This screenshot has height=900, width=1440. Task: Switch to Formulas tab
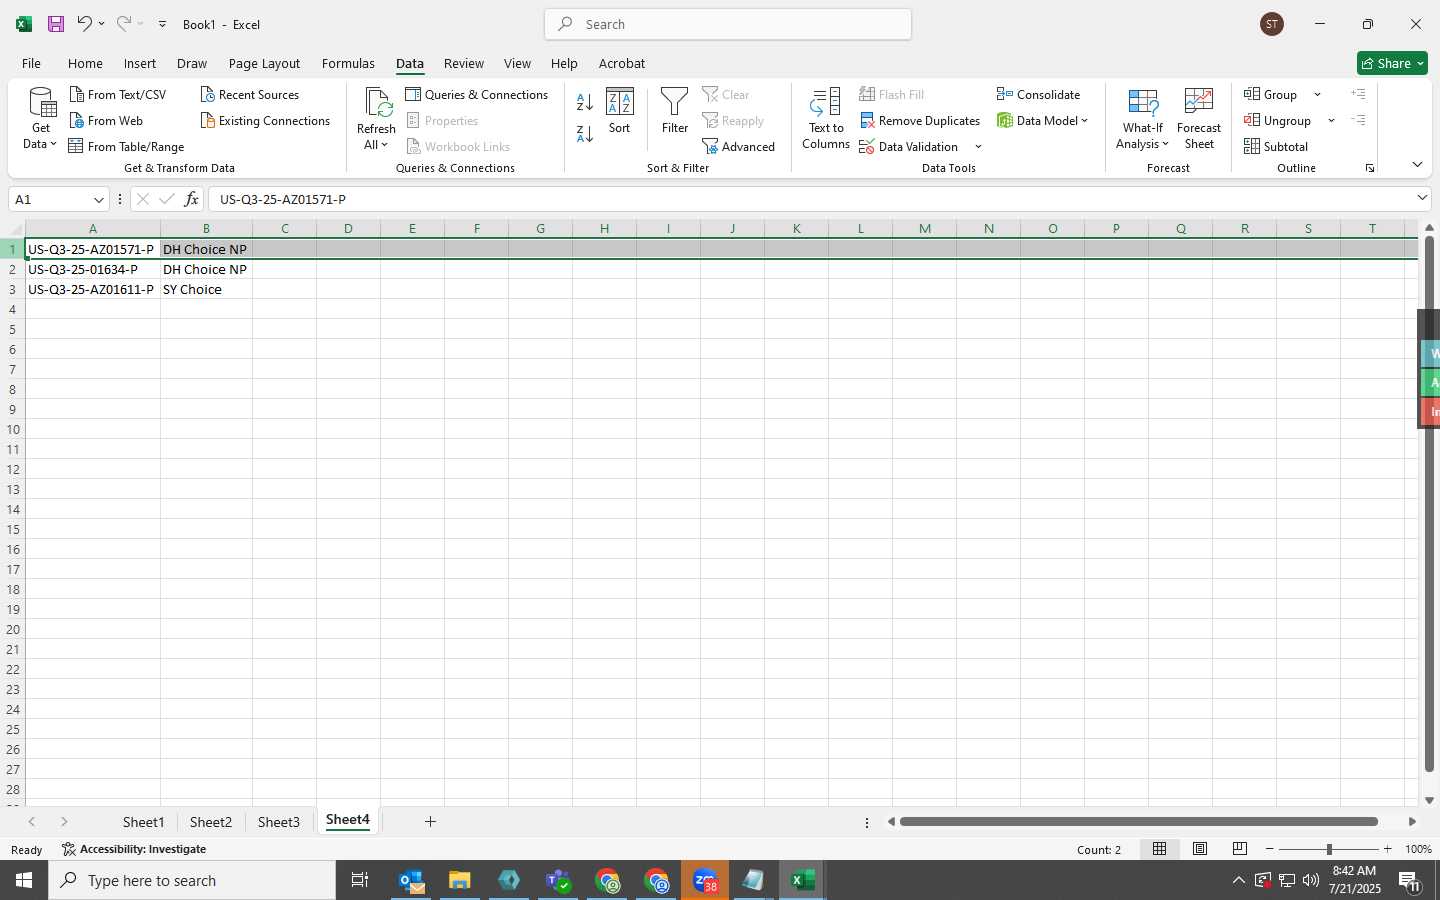click(x=348, y=63)
